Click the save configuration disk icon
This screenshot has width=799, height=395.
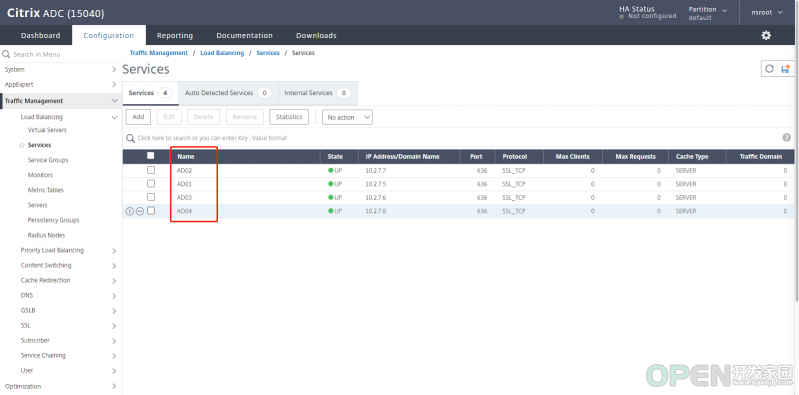(785, 69)
